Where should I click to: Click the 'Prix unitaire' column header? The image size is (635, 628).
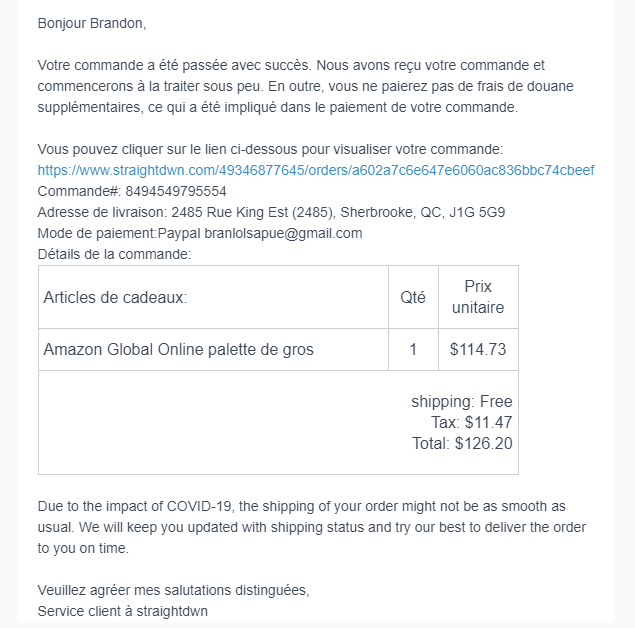tap(478, 297)
